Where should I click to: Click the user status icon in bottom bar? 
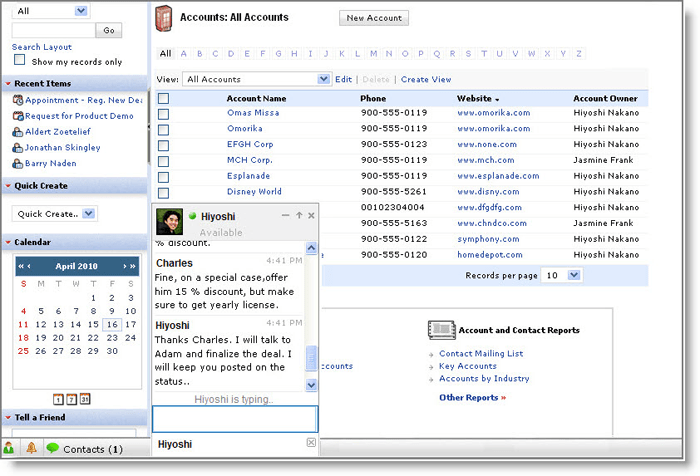coord(9,447)
